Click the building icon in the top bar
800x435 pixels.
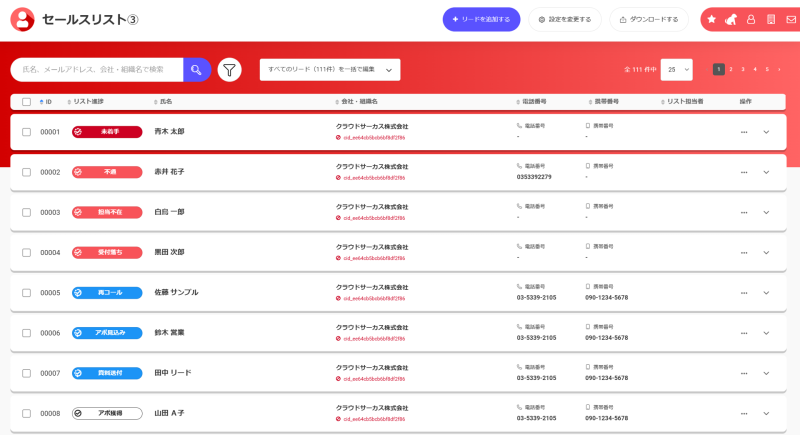click(x=771, y=19)
